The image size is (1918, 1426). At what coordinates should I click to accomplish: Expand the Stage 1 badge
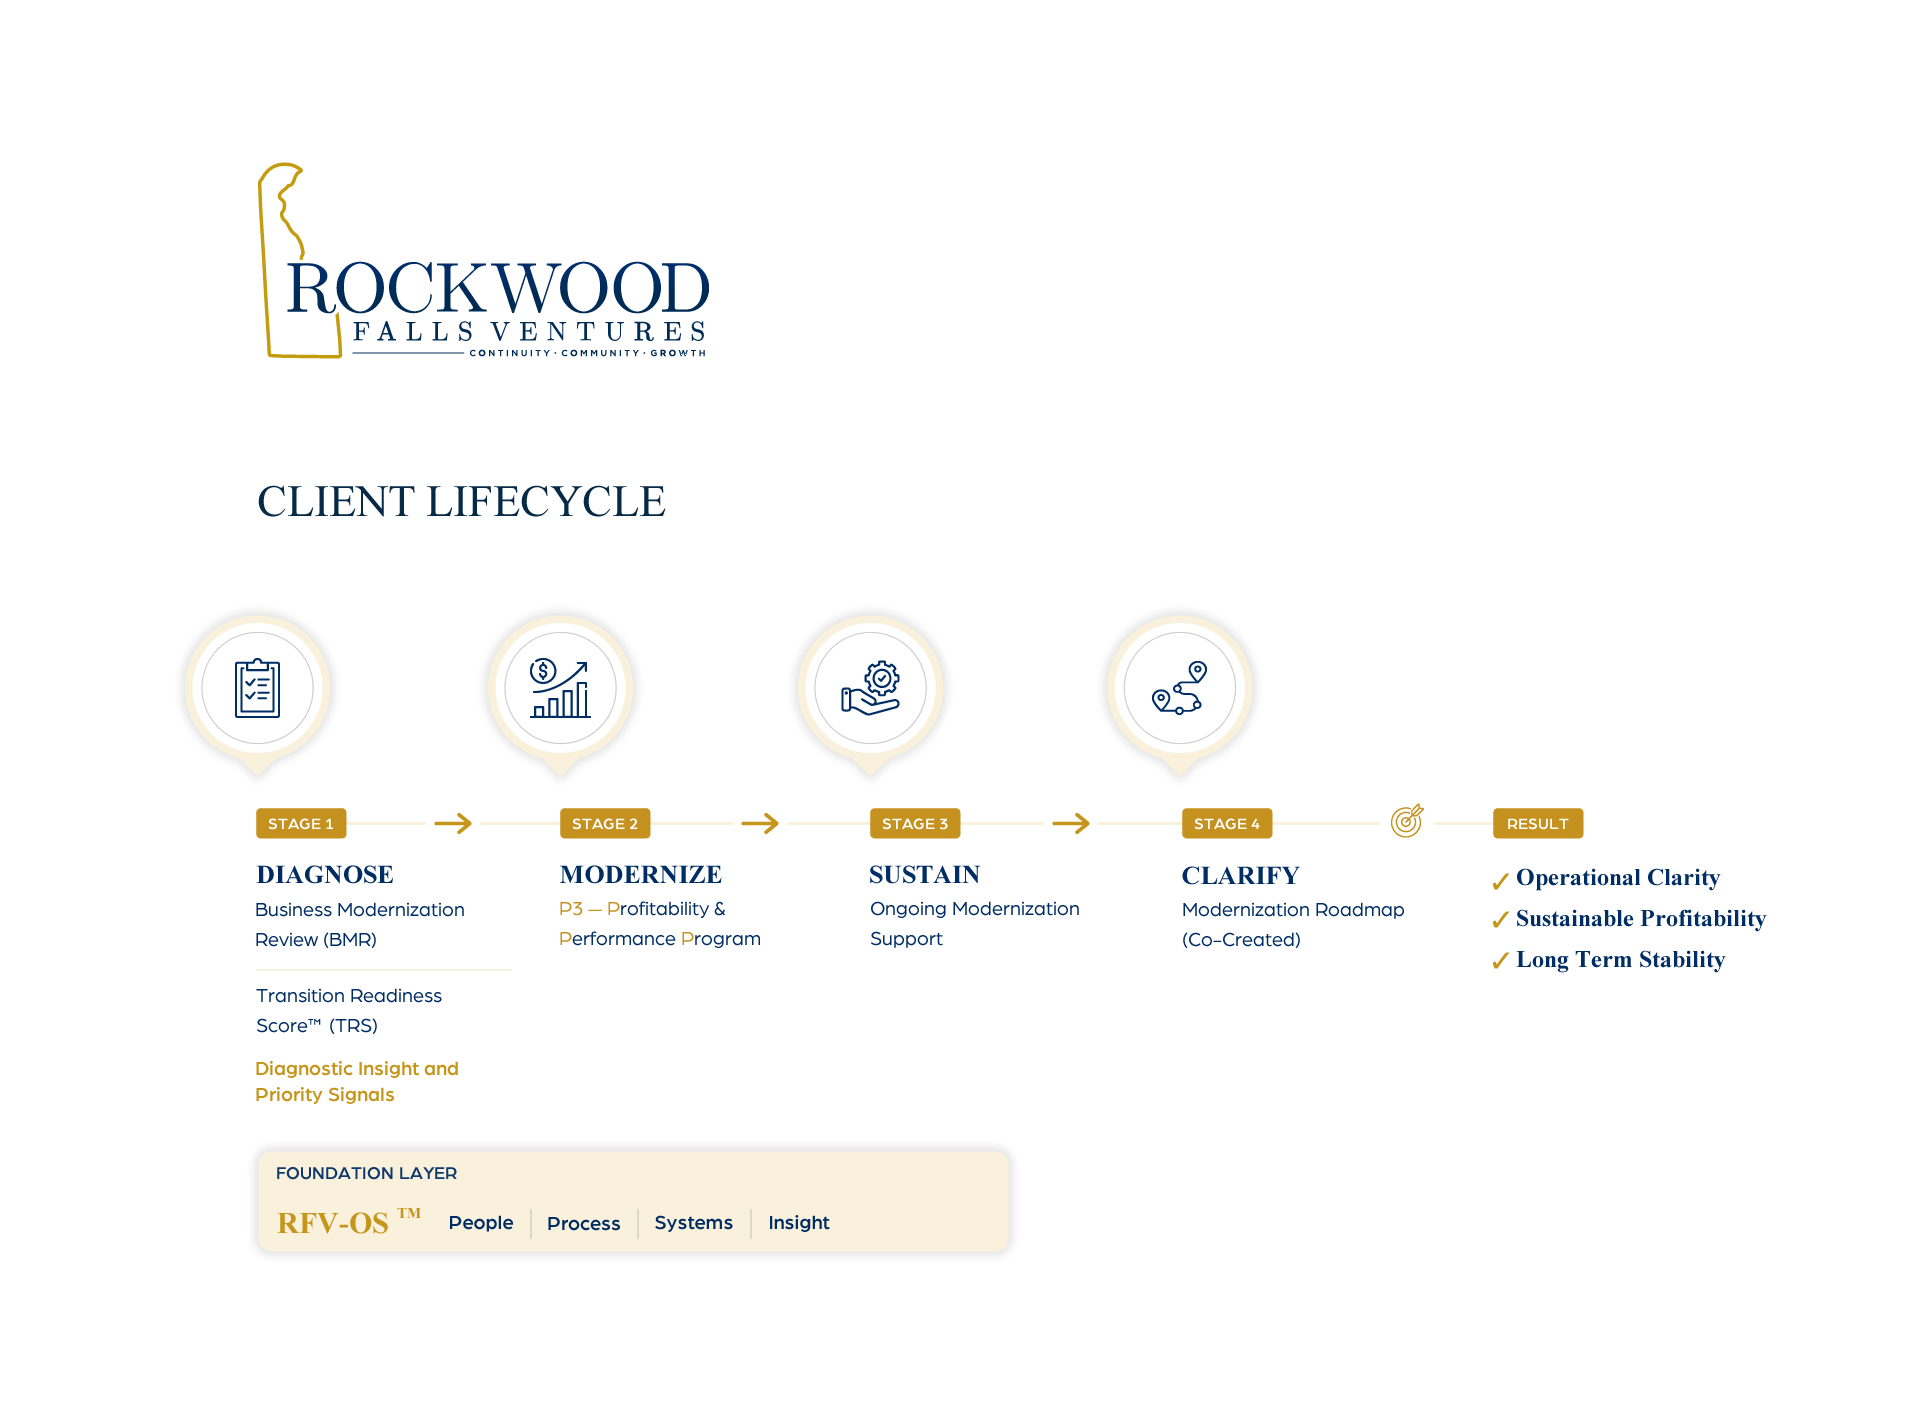click(x=300, y=823)
